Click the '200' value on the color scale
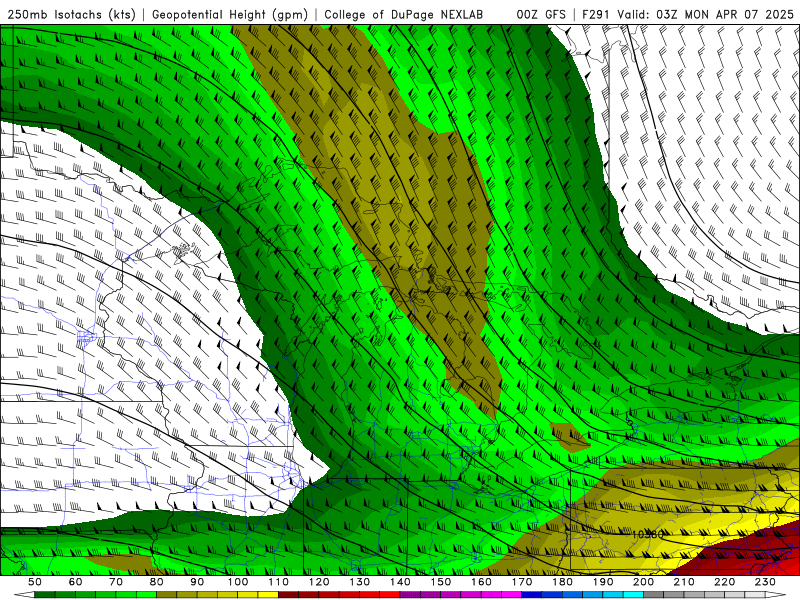 pyautogui.click(x=643, y=582)
